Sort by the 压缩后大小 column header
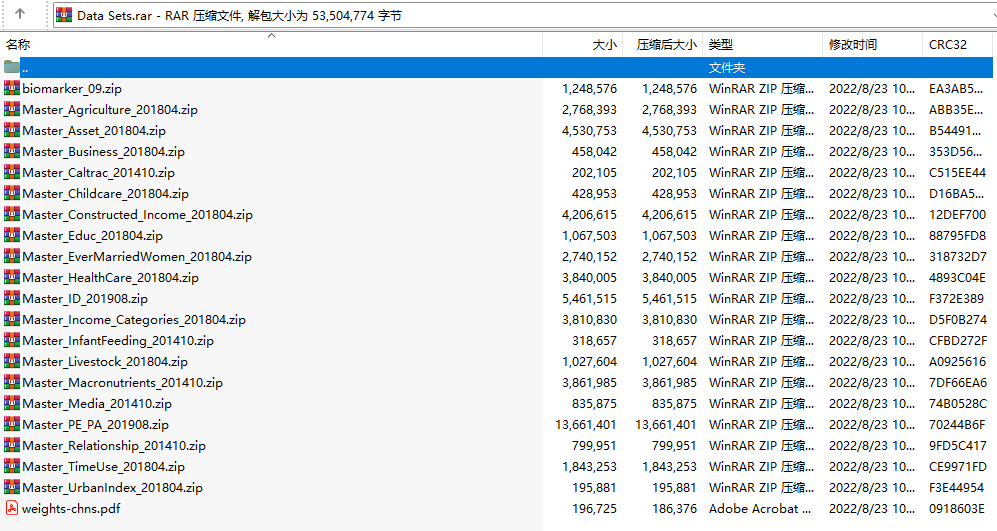The image size is (997, 531). tap(663, 45)
